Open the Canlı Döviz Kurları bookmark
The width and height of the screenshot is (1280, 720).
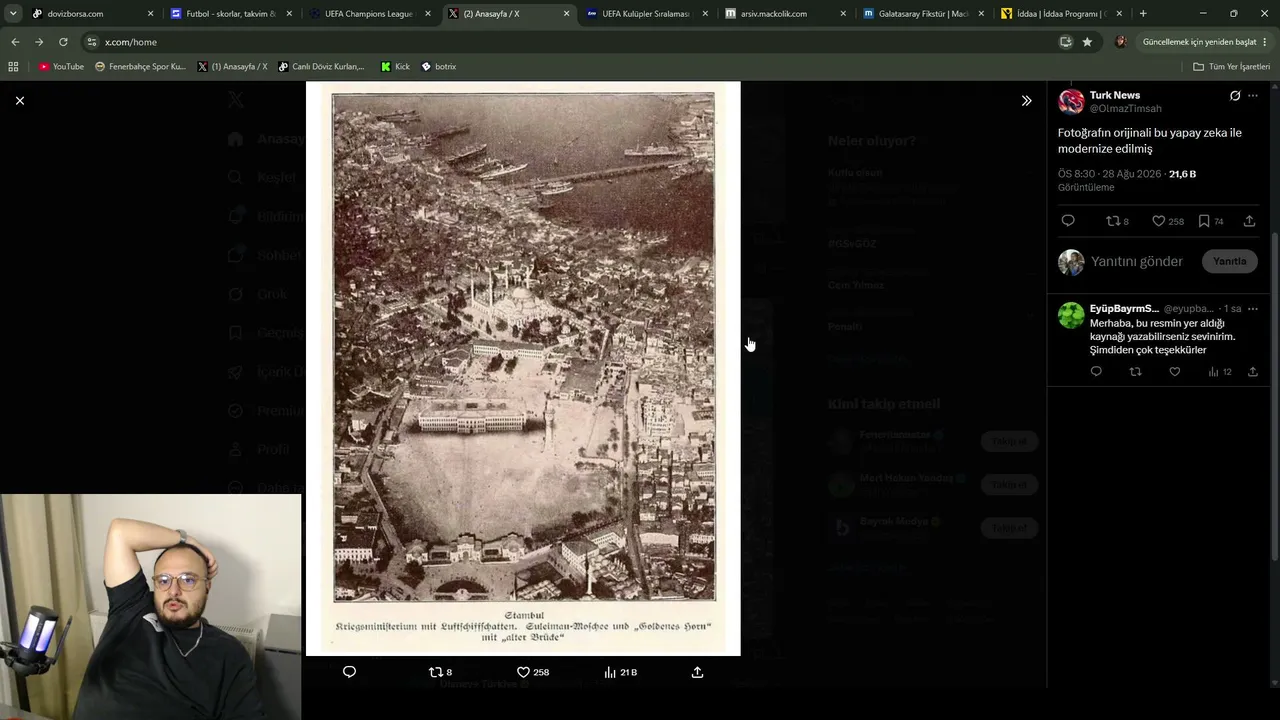(x=321, y=67)
